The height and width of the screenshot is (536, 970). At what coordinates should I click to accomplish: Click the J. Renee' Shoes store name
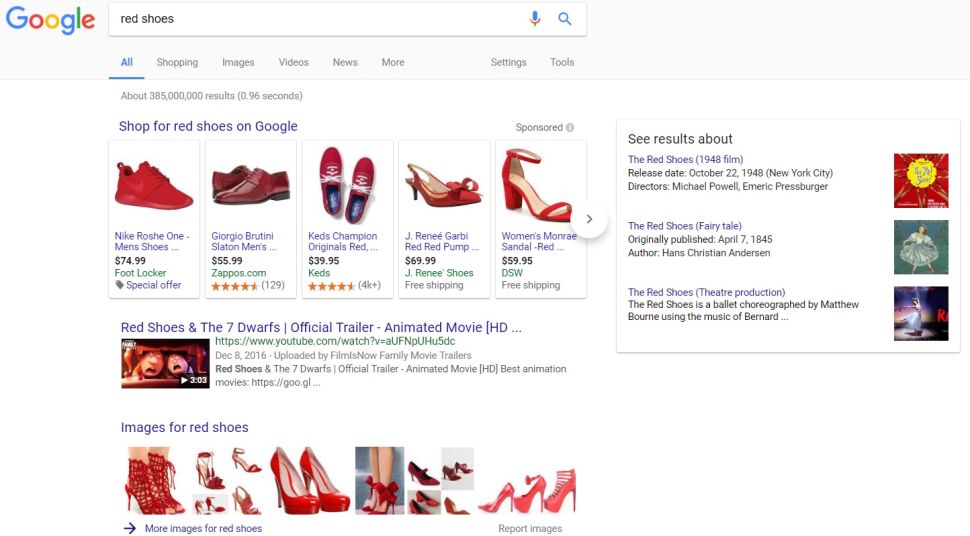point(439,273)
